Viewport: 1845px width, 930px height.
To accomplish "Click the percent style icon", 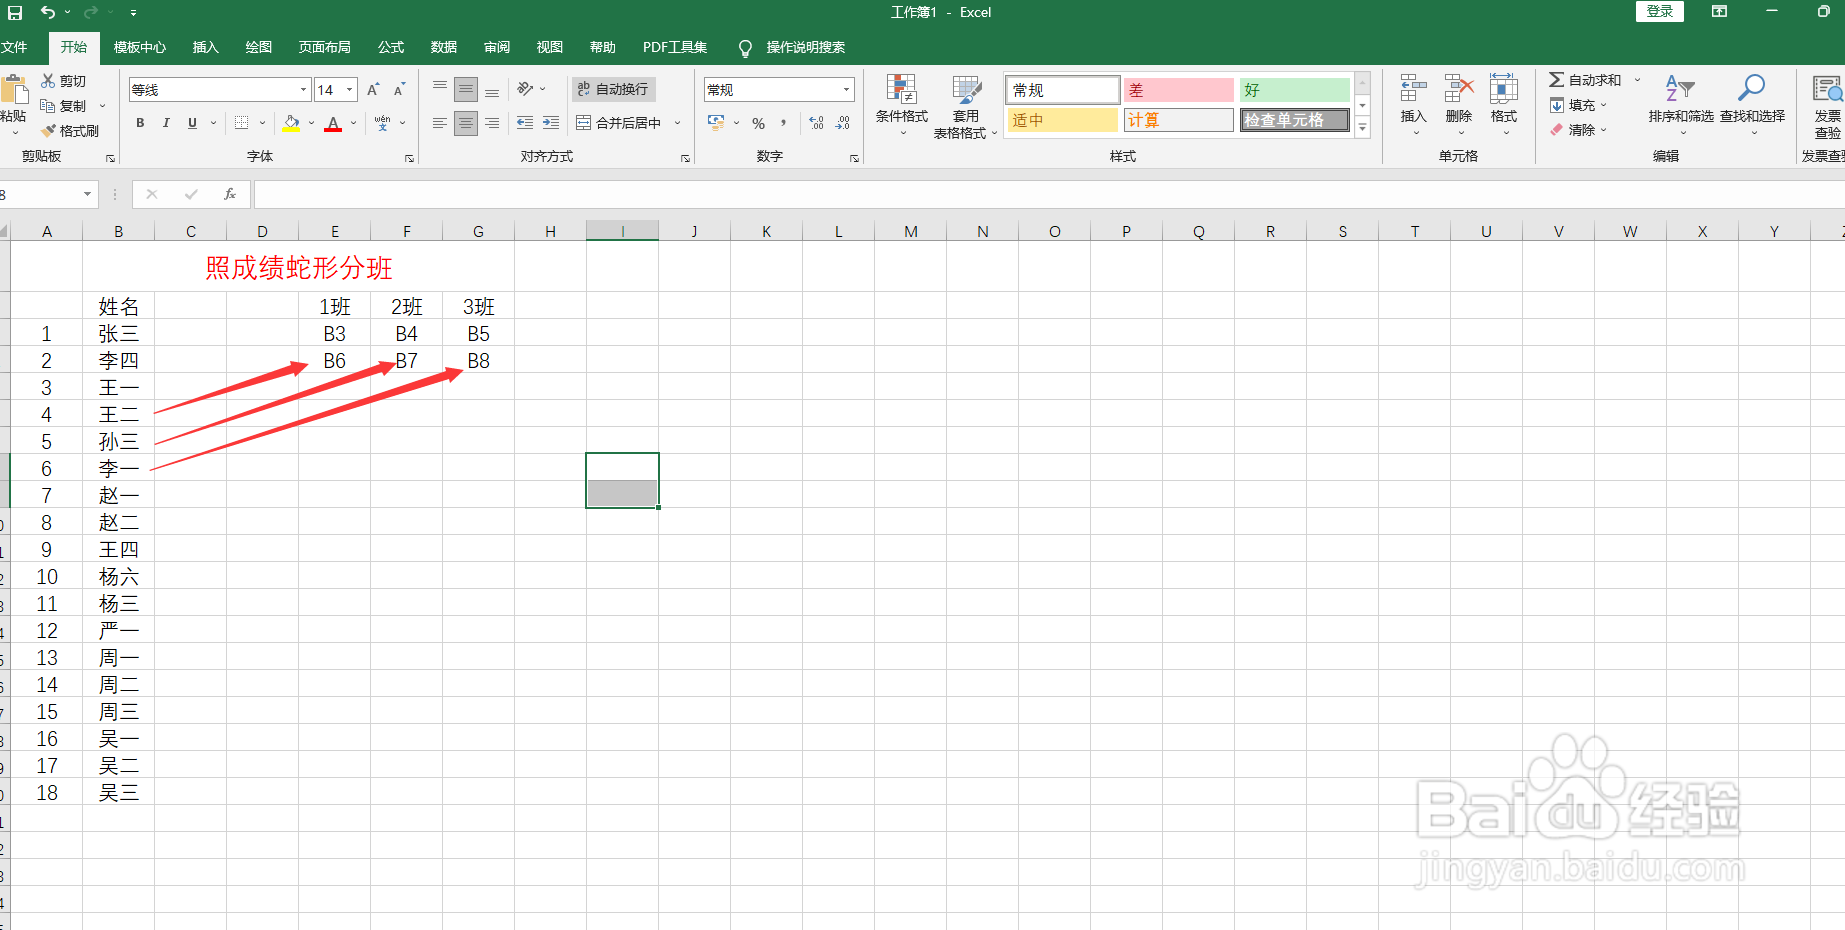I will 759,123.
